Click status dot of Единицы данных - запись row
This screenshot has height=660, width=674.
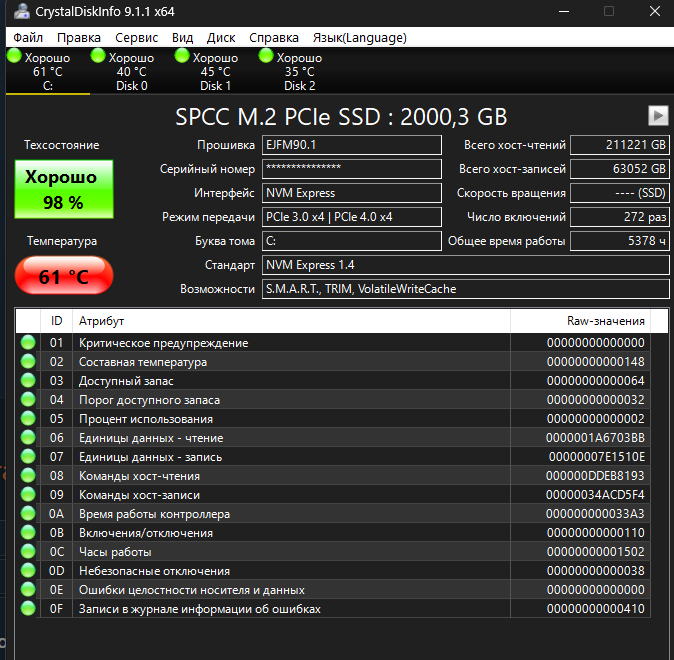28,457
